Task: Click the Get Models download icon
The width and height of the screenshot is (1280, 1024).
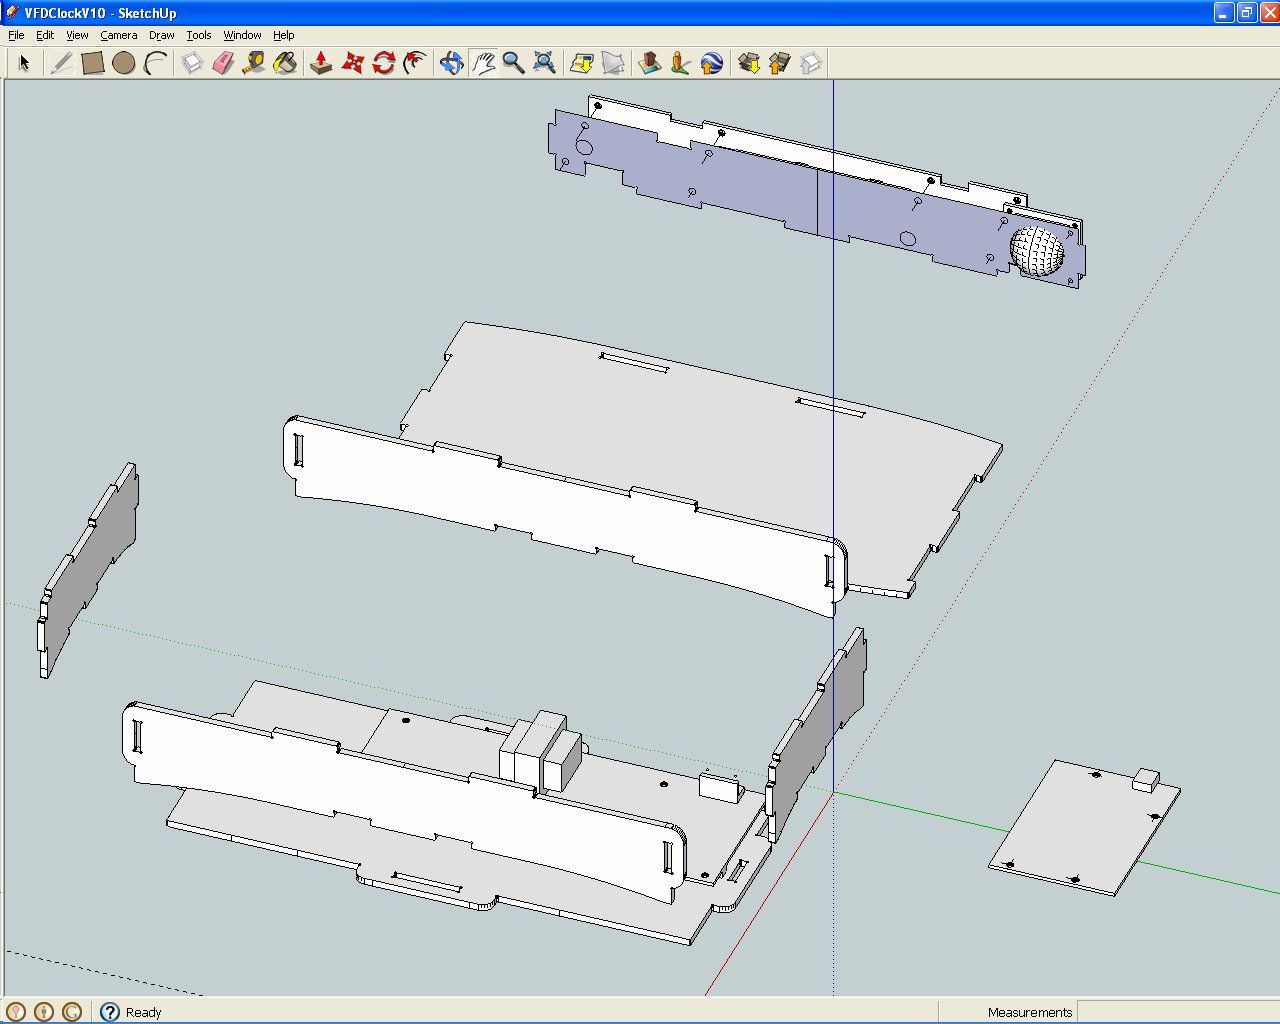Action: click(748, 63)
